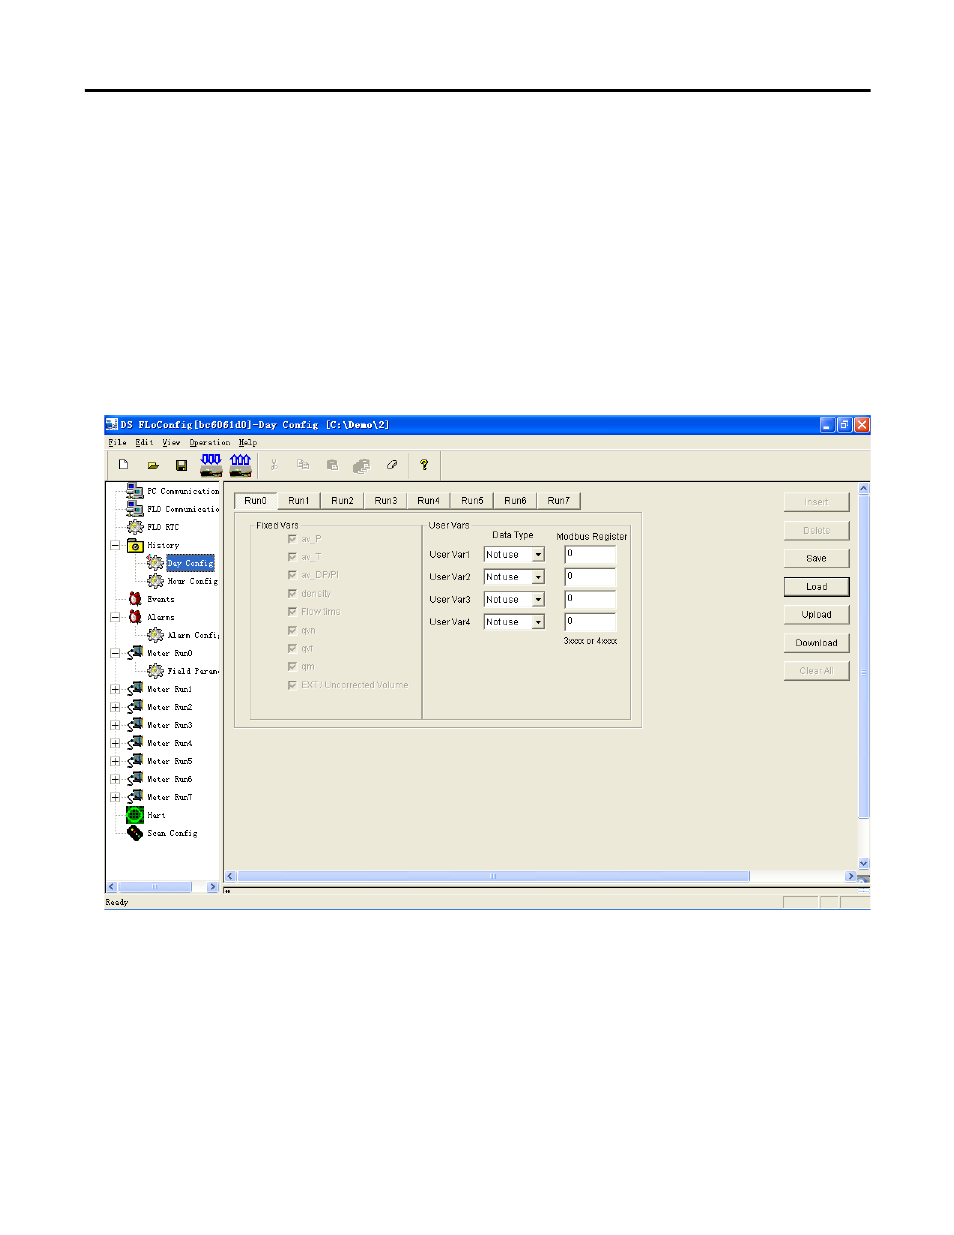
Task: Expand the Meter Run1 tree node
Action: (x=115, y=689)
